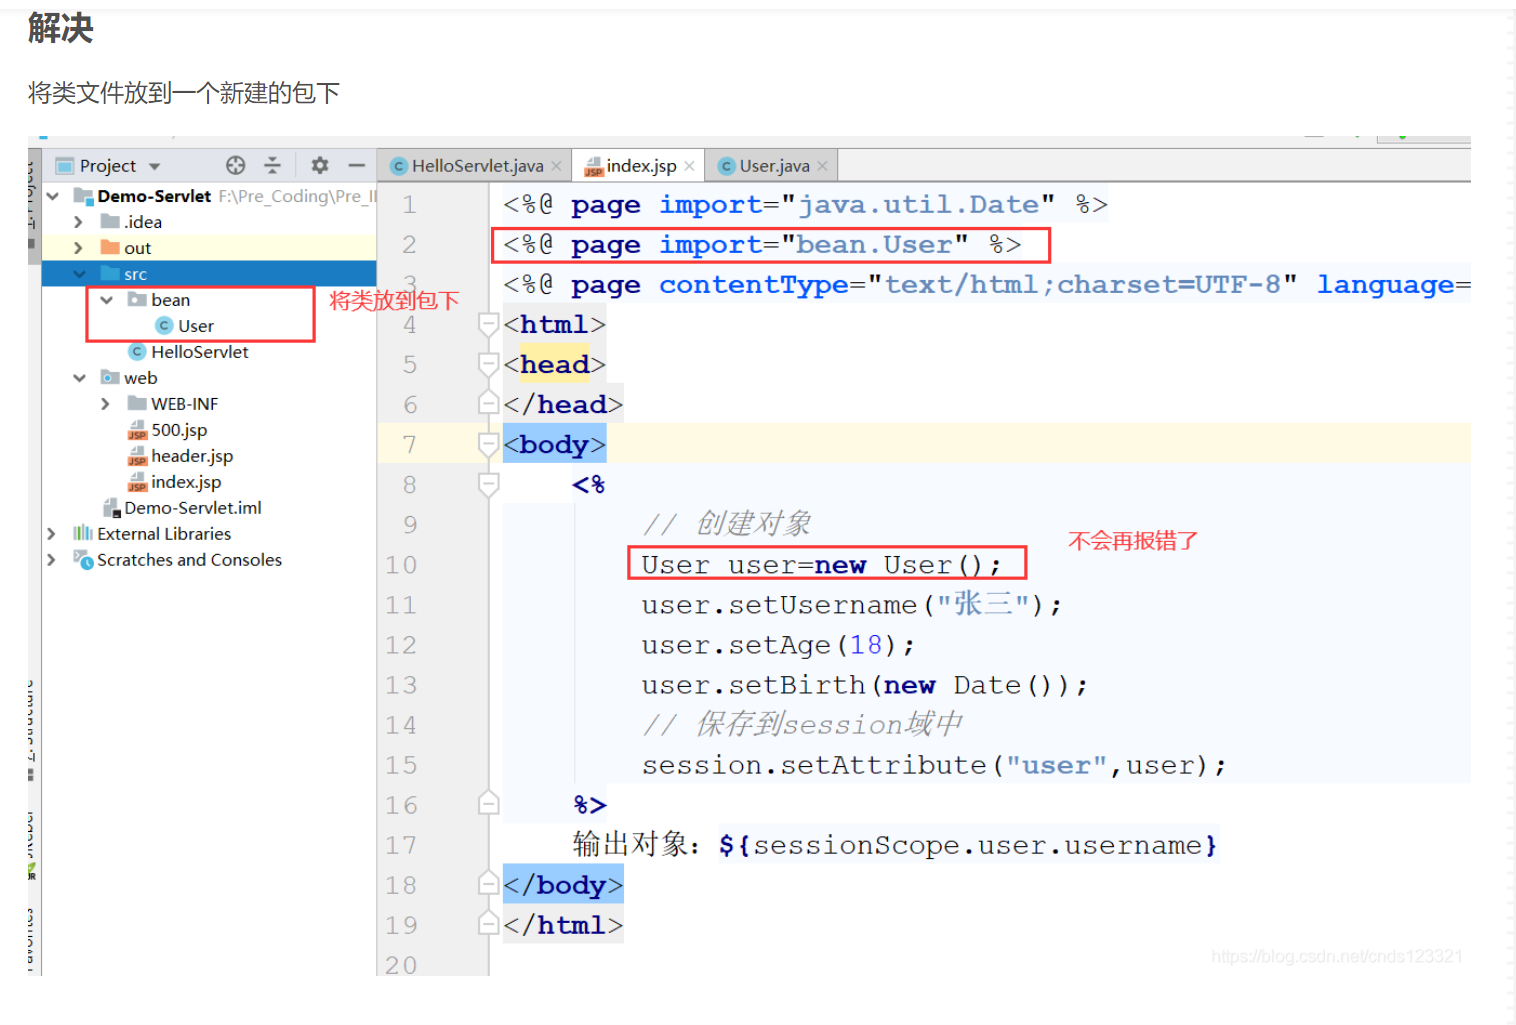1516x1025 pixels.
Task: Click fold end marker at line 16
Action: click(x=489, y=804)
